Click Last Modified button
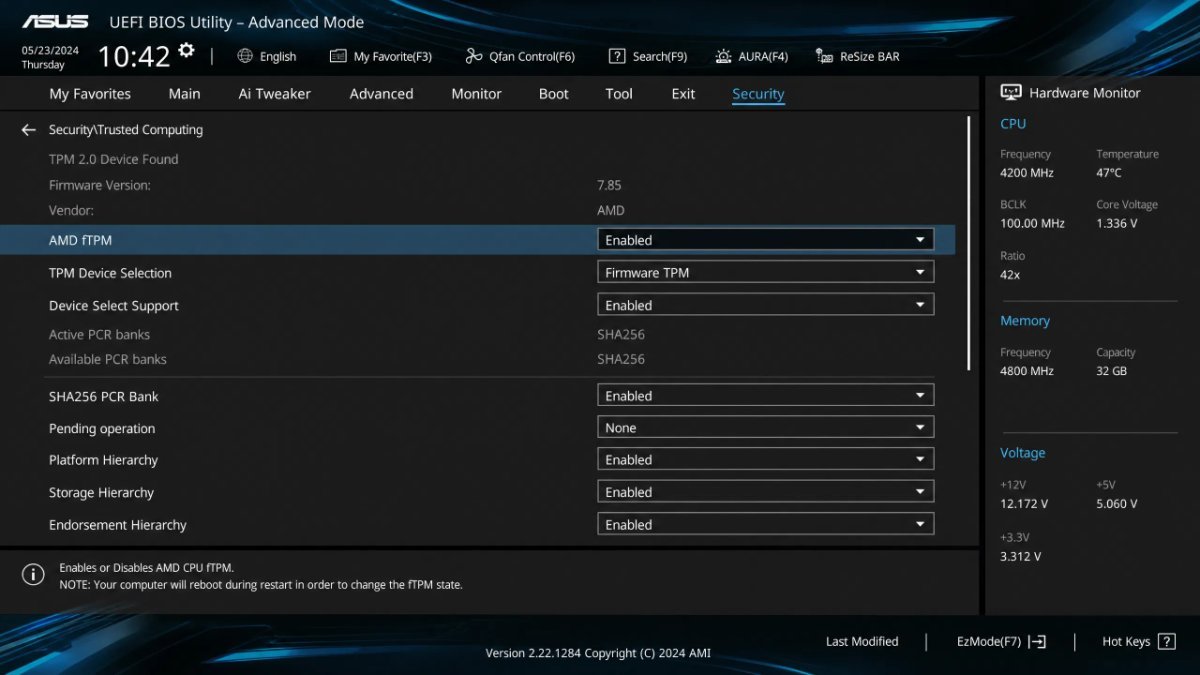The width and height of the screenshot is (1200, 675). 862,642
